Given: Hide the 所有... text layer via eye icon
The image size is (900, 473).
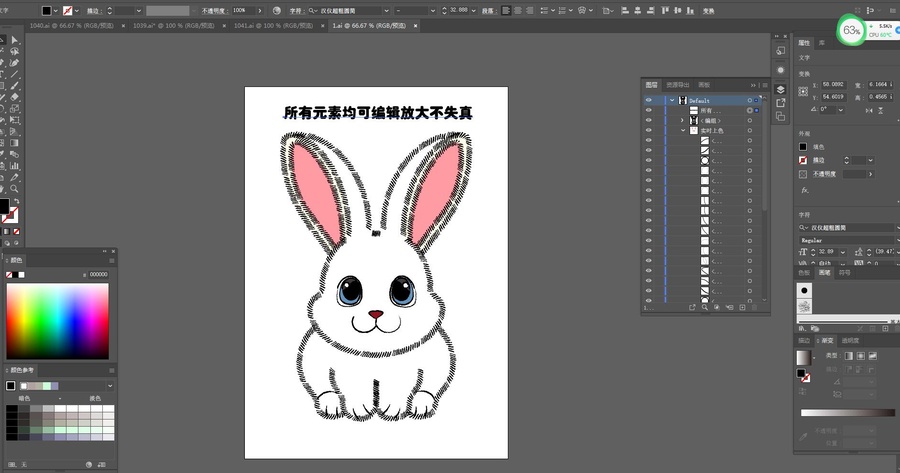Looking at the screenshot, I should click(649, 110).
